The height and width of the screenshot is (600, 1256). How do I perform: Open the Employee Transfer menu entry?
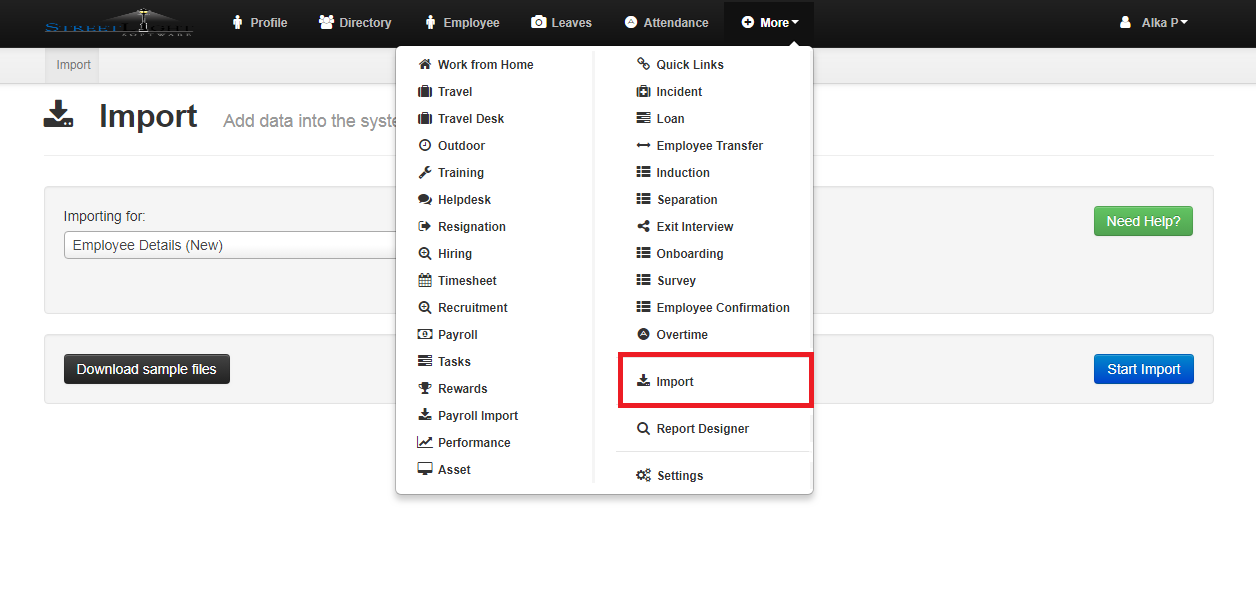coord(709,146)
